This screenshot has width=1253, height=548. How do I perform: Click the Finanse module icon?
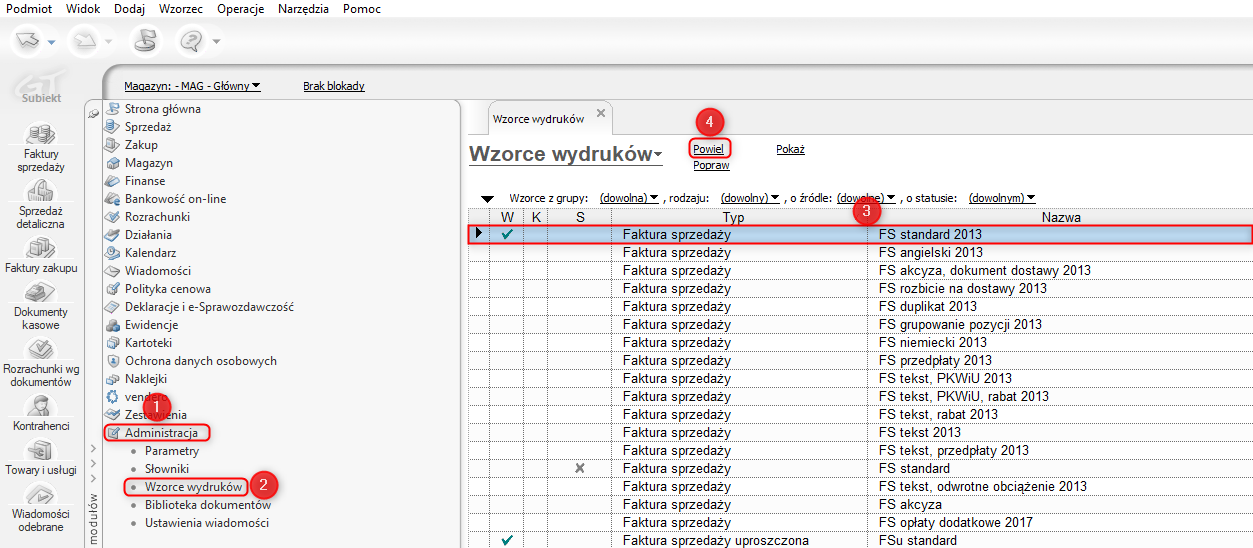point(112,181)
